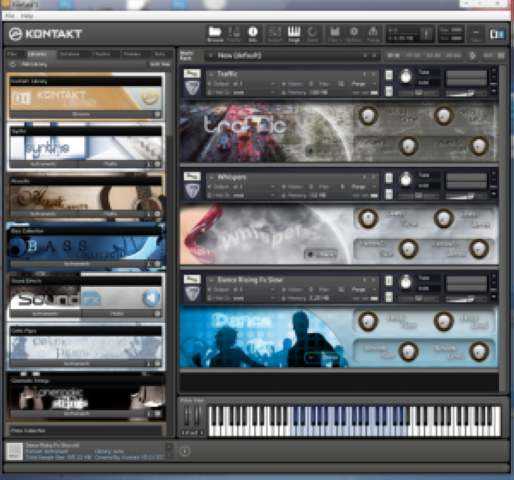Open Instruments of Bass Collection library
Screen dimensions: 514x480
coord(77,264)
